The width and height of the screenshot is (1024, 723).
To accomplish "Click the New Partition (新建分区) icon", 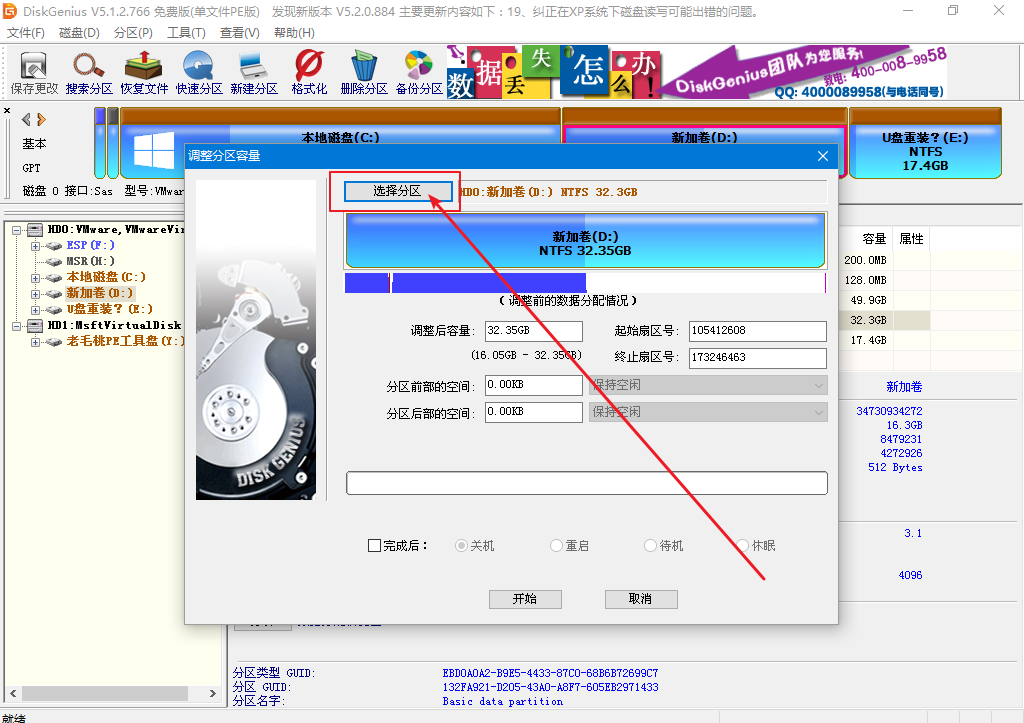I will (254, 72).
